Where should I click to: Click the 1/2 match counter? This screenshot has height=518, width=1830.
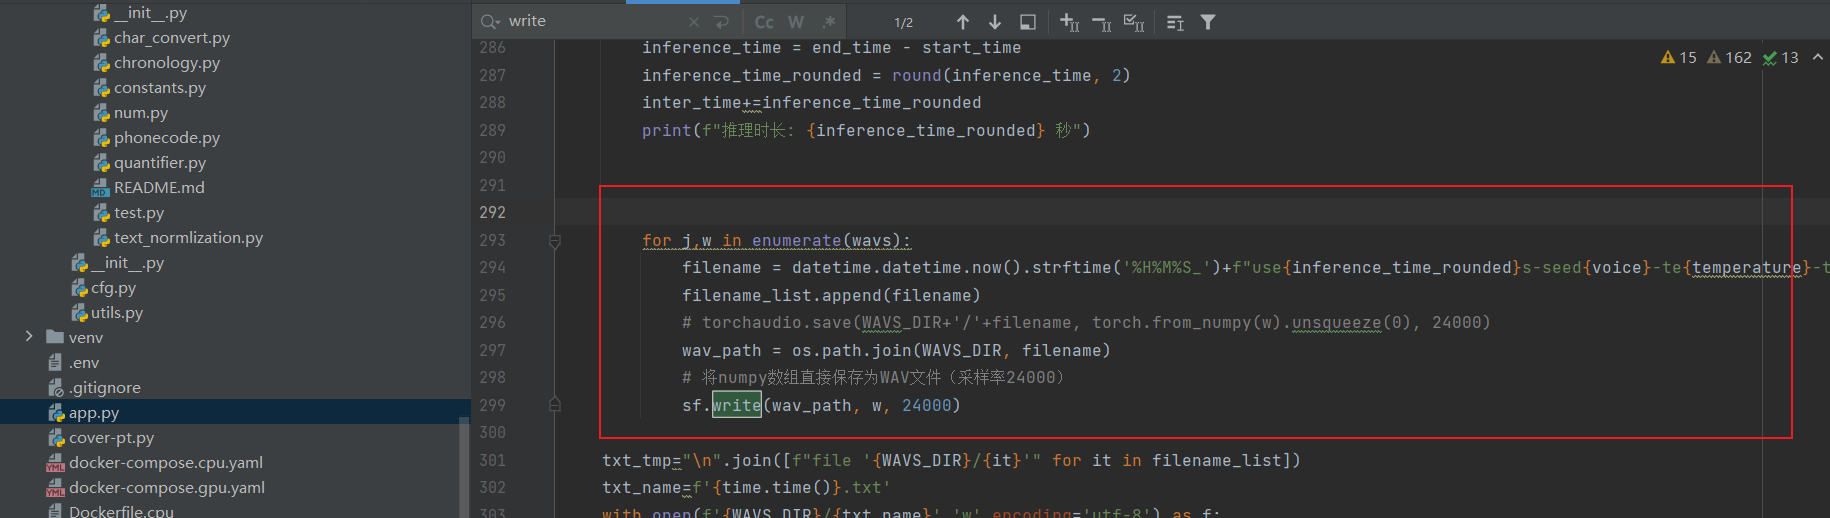coord(904,22)
